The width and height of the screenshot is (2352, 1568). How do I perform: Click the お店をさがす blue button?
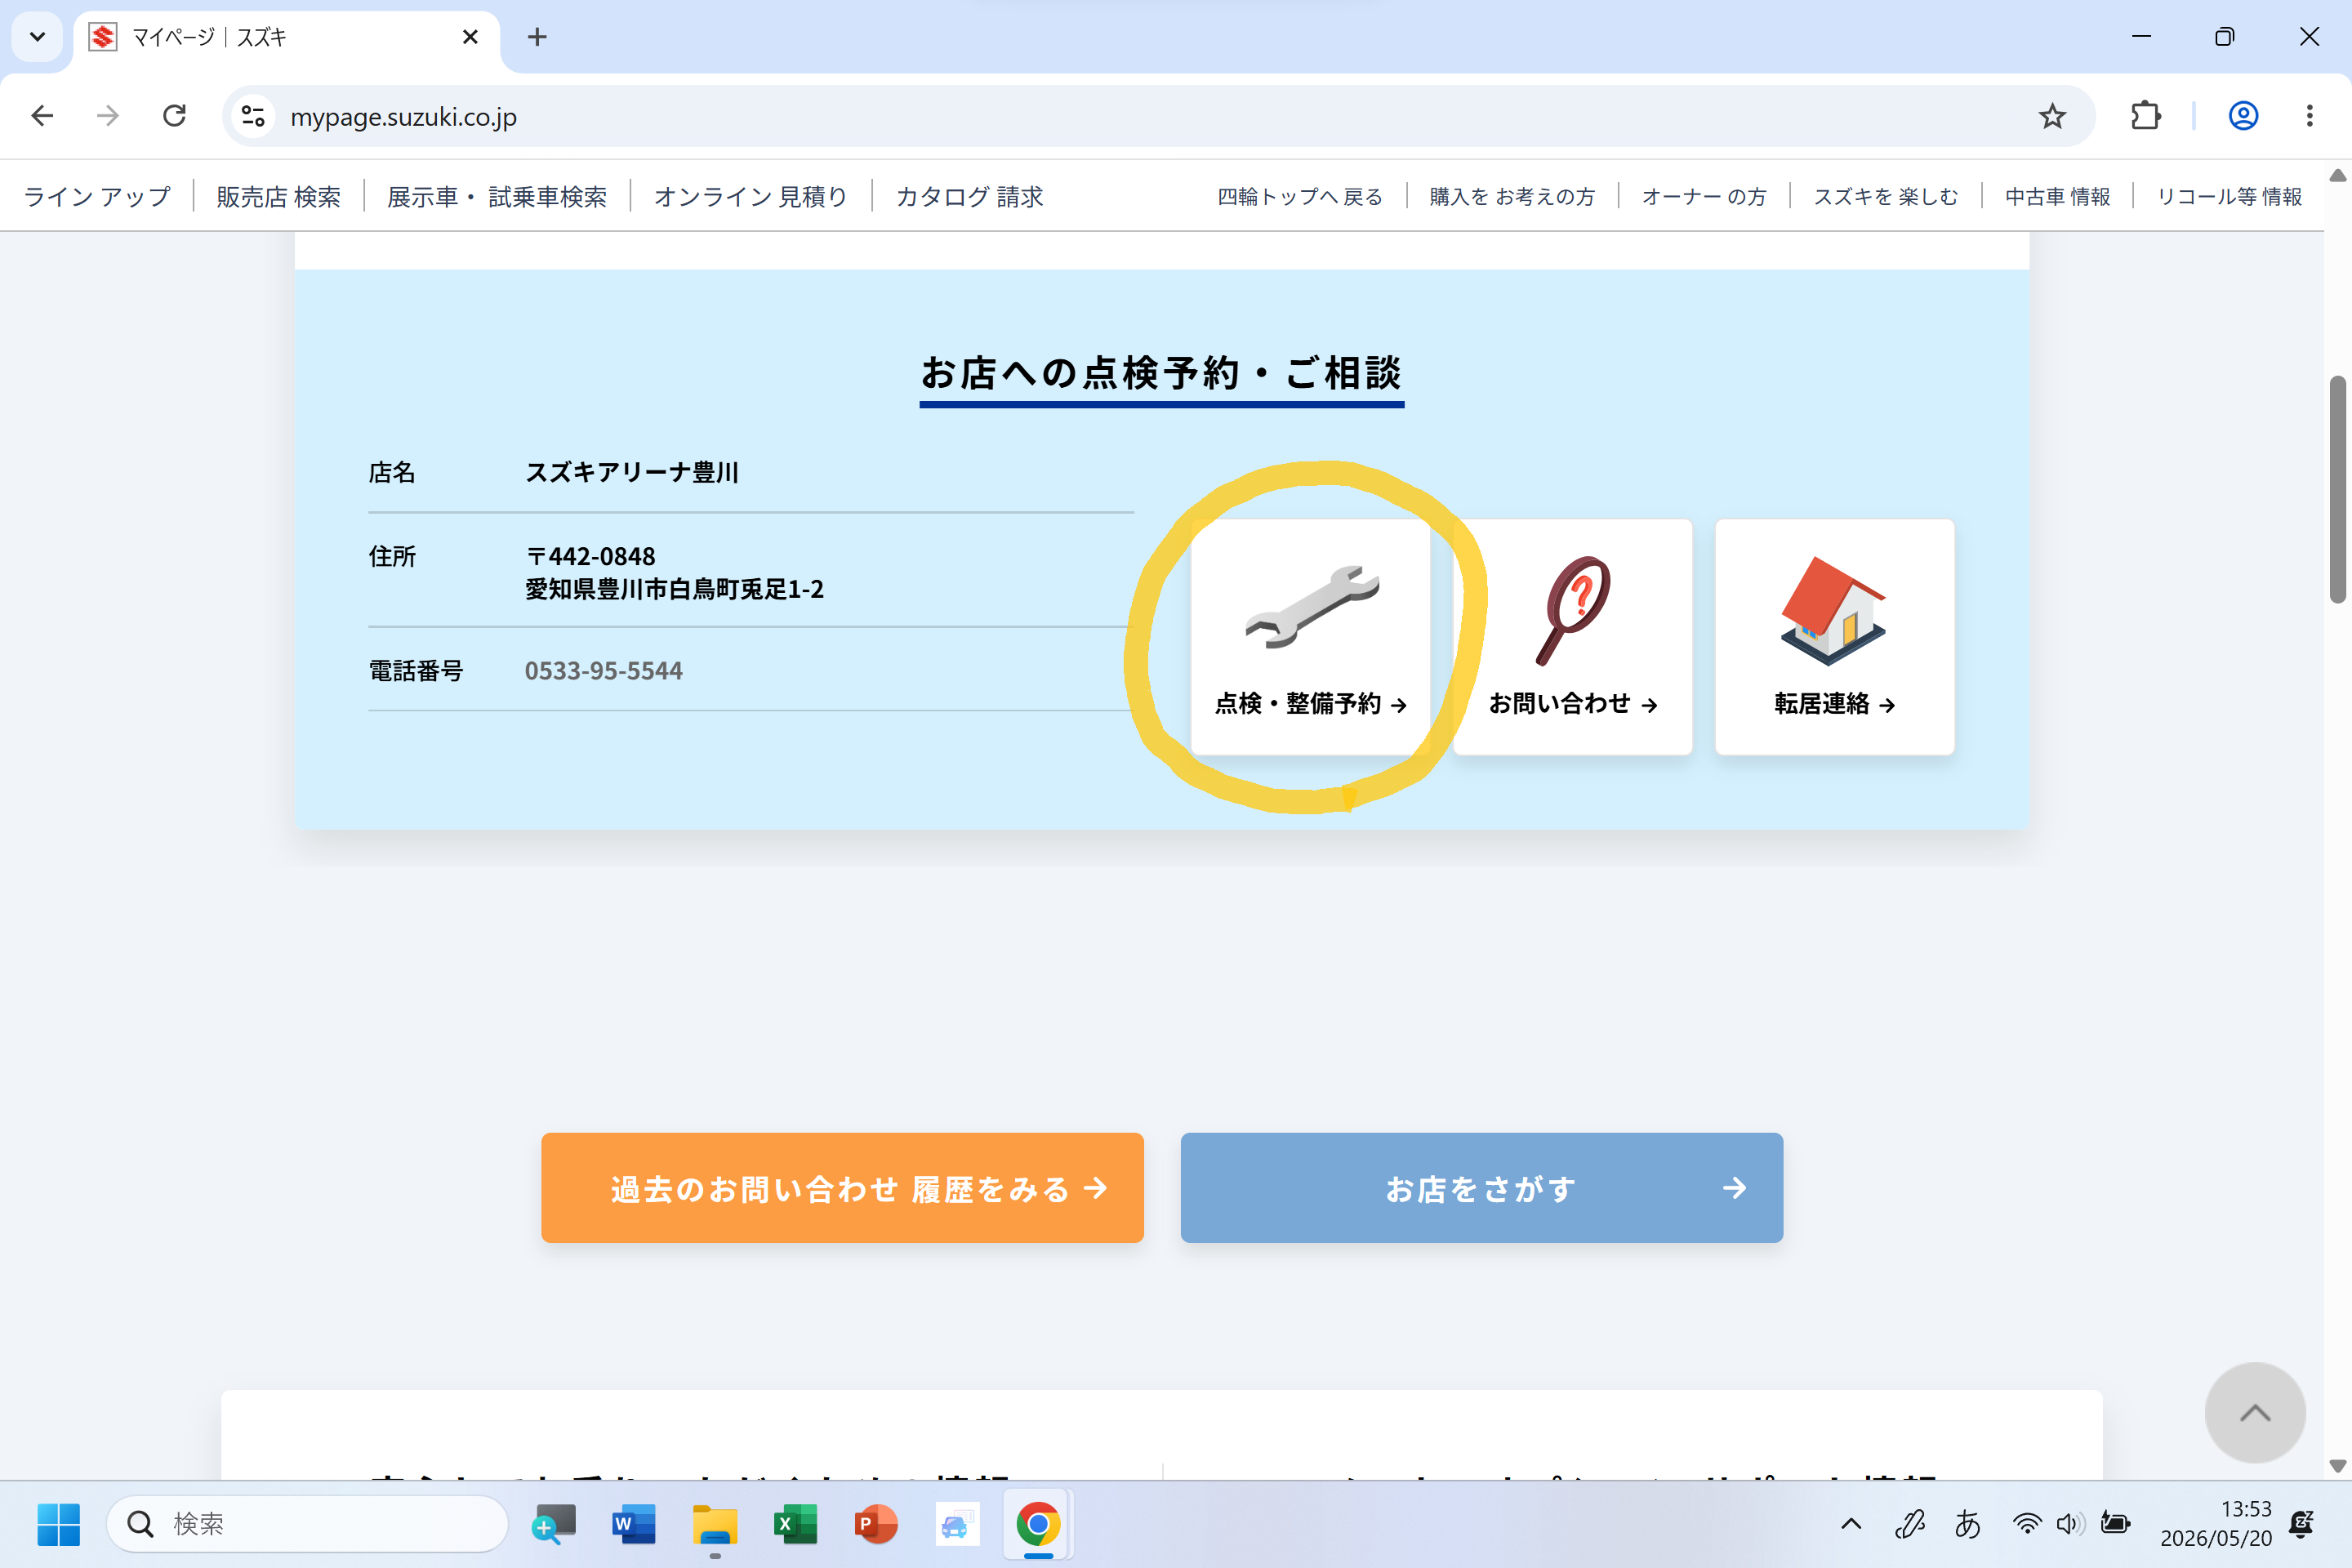pyautogui.click(x=1482, y=1187)
